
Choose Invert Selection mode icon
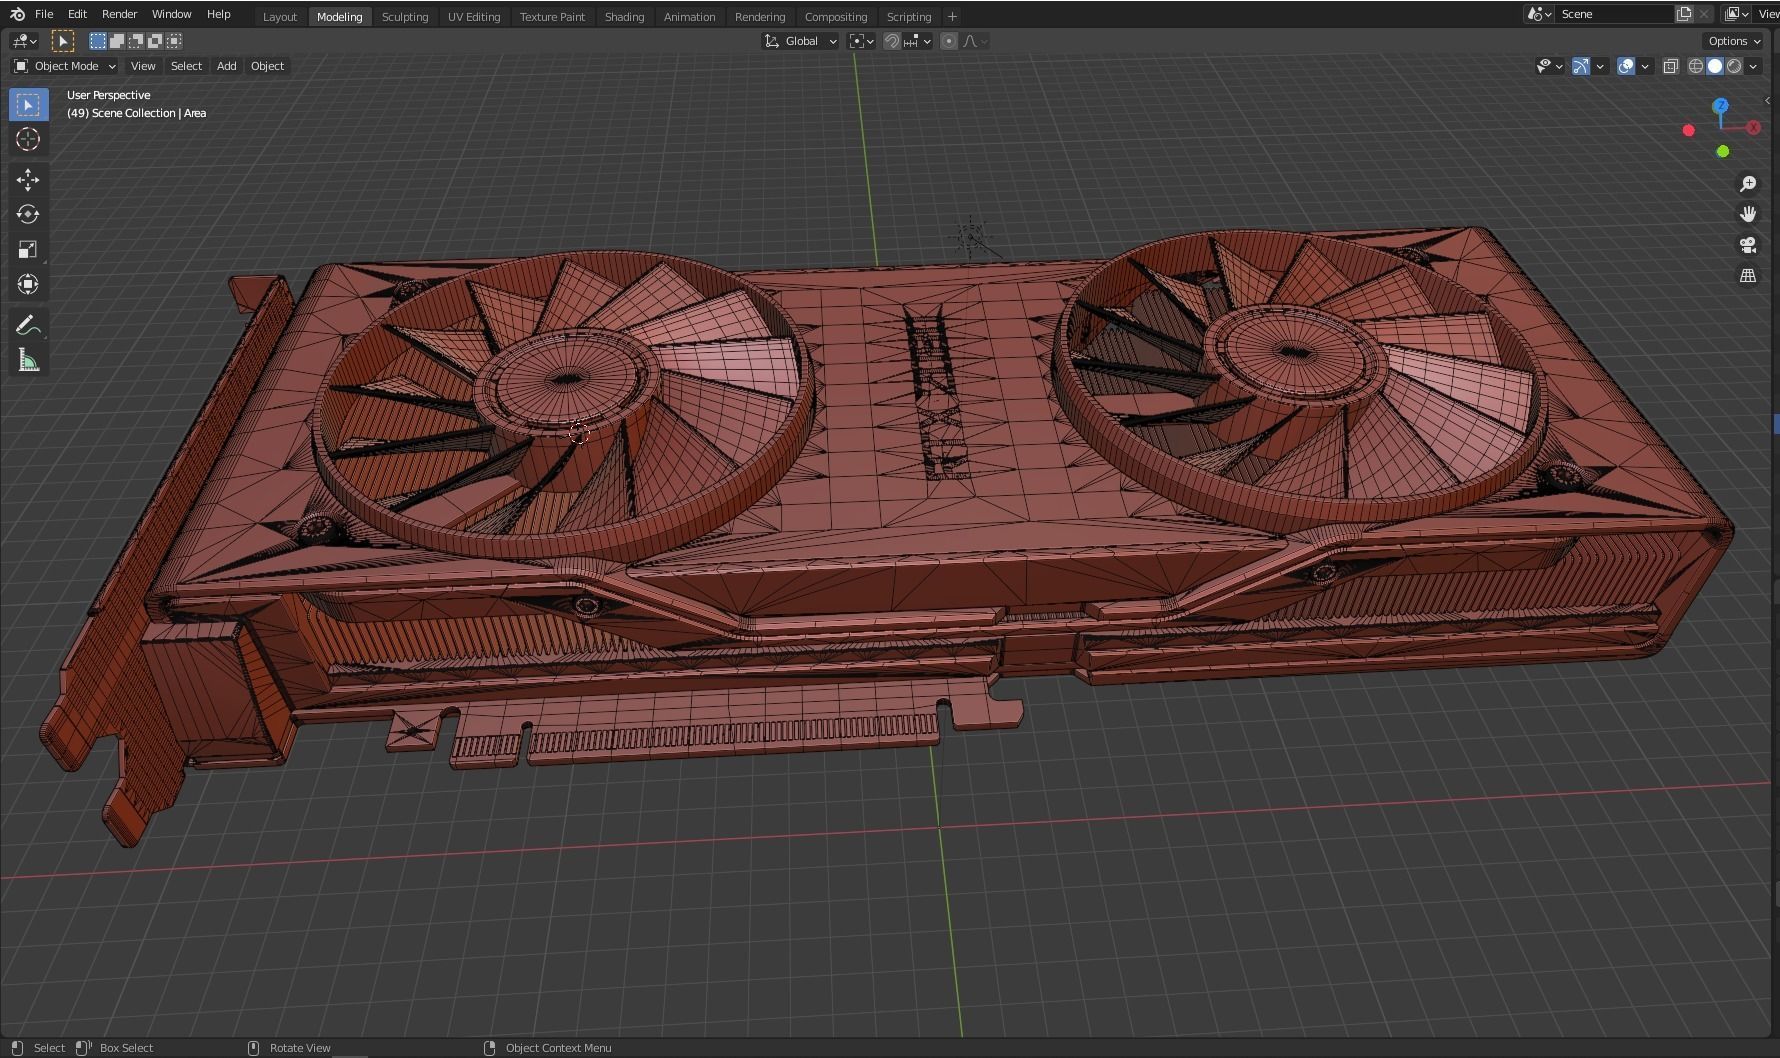pyautogui.click(x=155, y=41)
